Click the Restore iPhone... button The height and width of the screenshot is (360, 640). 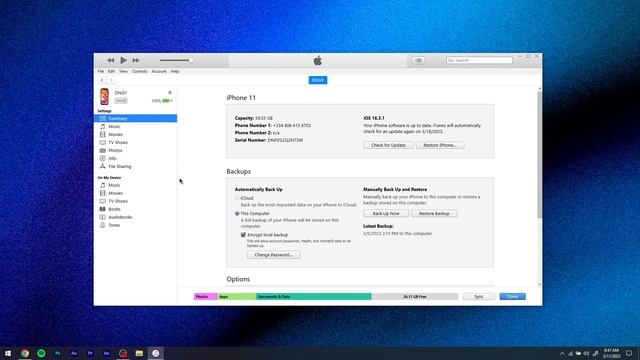click(440, 145)
